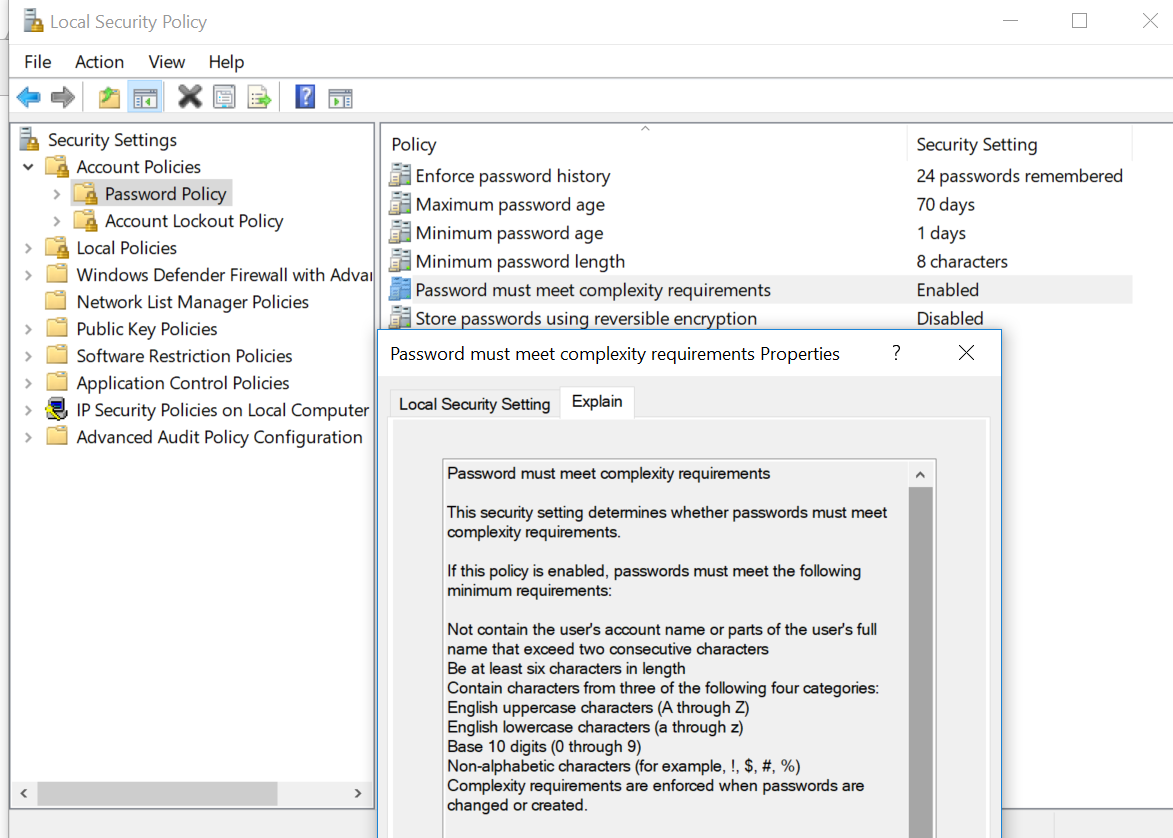Click the "70 days" setting value

point(946,204)
